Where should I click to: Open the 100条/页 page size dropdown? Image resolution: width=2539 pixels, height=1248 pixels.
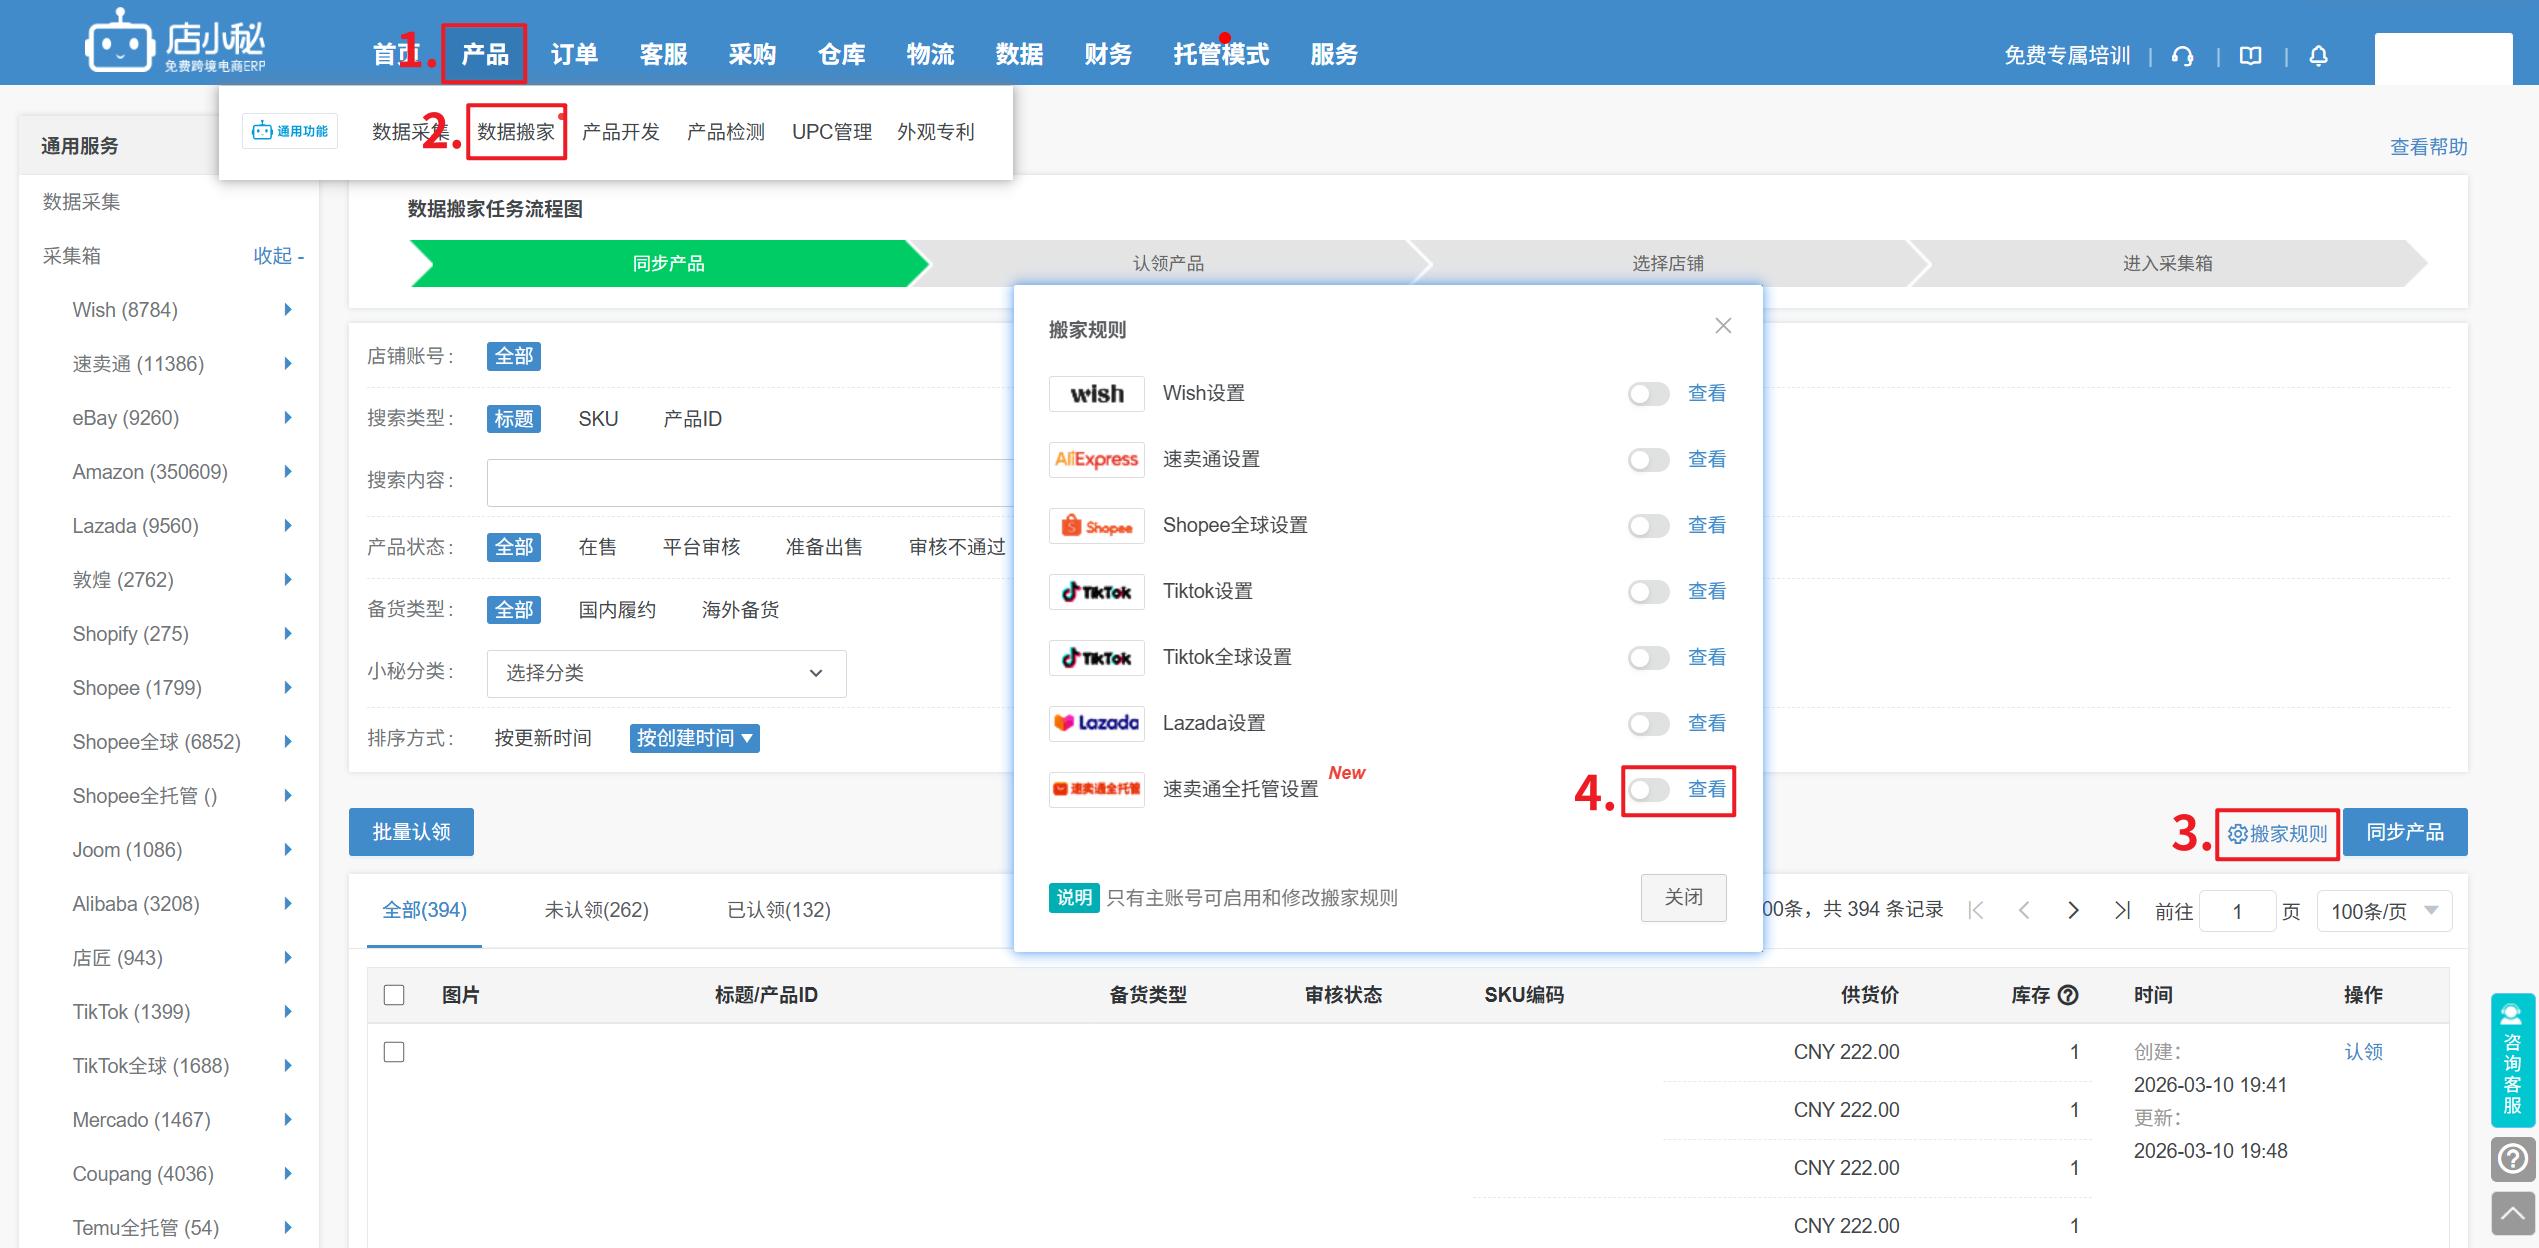point(2383,911)
